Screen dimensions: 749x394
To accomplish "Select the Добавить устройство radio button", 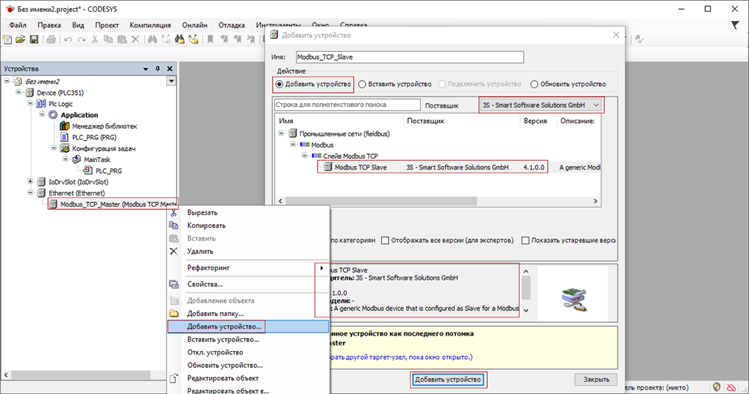I will point(279,85).
